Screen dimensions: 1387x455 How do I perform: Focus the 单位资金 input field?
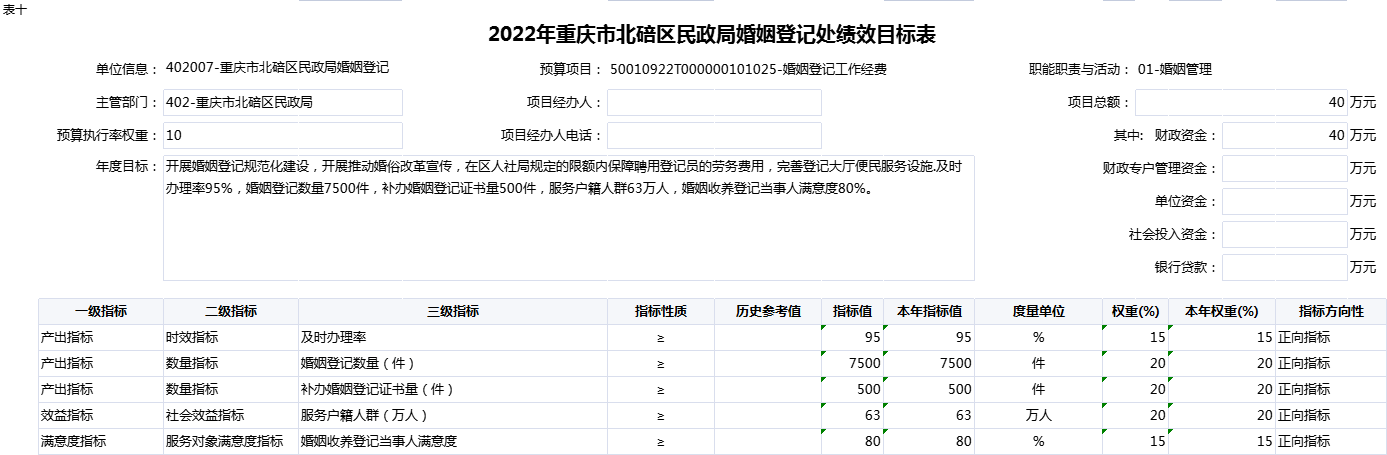point(1284,201)
